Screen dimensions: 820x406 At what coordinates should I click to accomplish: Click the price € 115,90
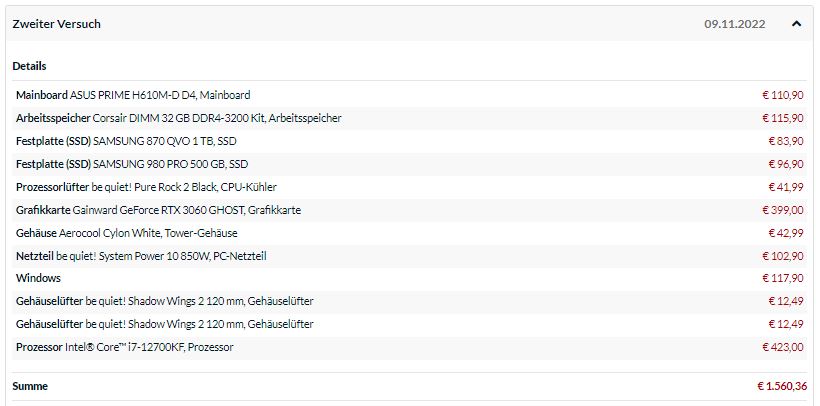click(783, 118)
